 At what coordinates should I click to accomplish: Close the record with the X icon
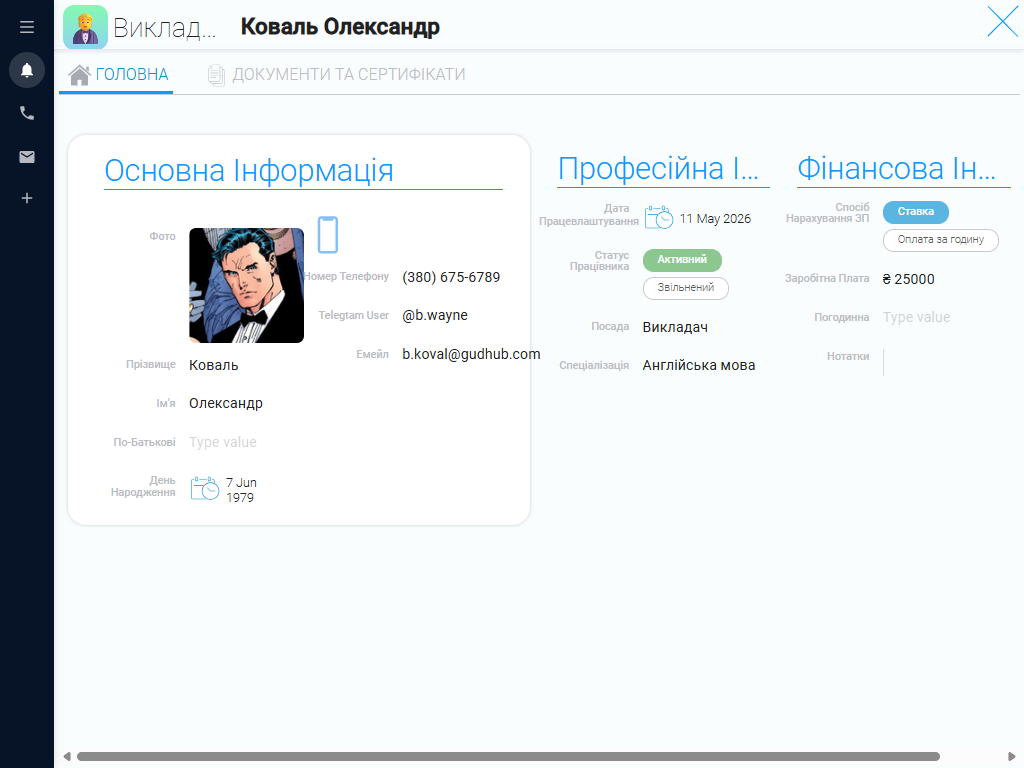pyautogui.click(x=1002, y=22)
